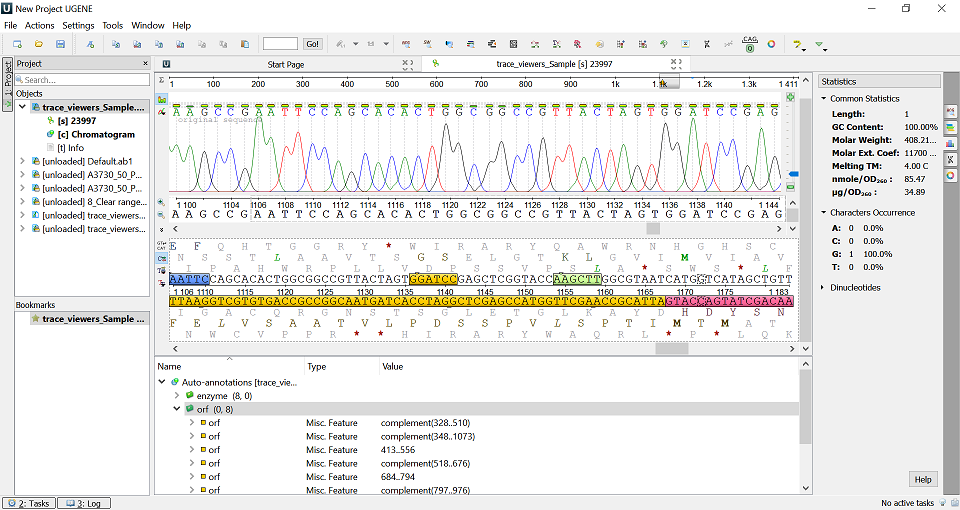This screenshot has width=960, height=510.
Task: Open the Actions menu
Action: tap(39, 25)
